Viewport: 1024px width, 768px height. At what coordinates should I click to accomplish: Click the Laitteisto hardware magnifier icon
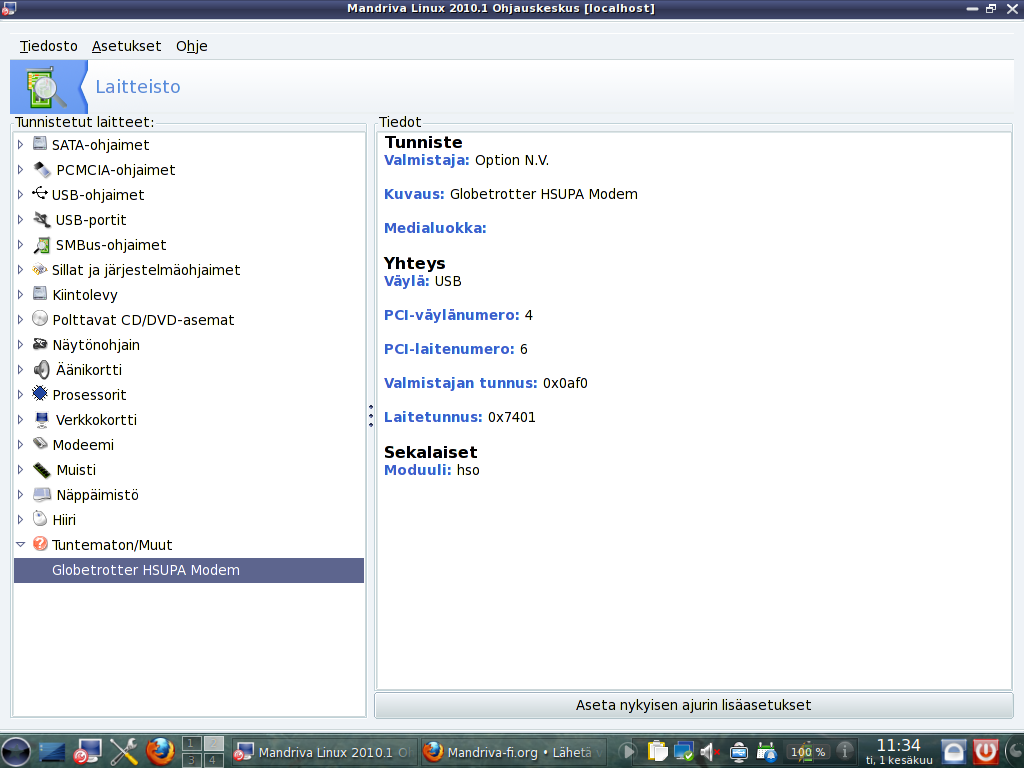pos(46,88)
